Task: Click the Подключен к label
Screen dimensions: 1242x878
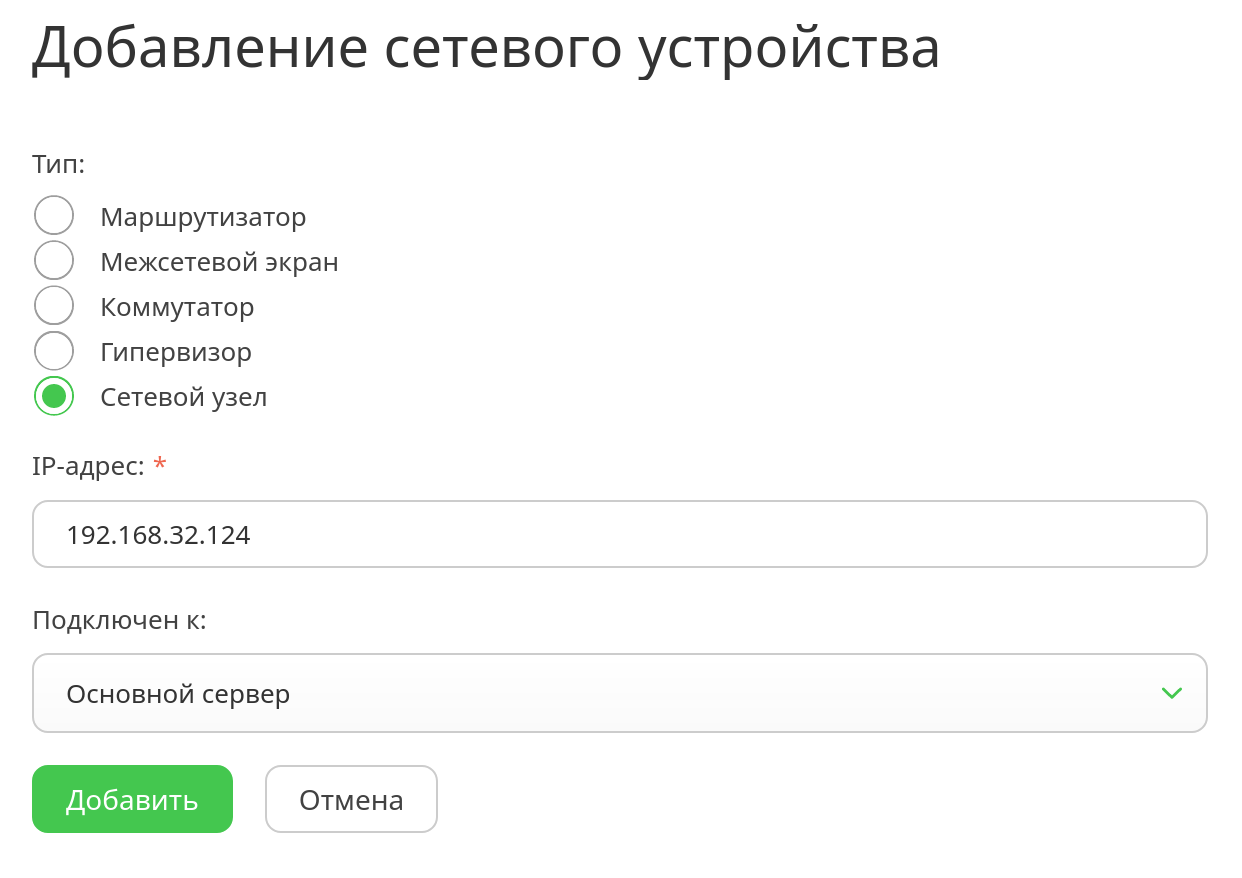Action: pyautogui.click(x=119, y=620)
